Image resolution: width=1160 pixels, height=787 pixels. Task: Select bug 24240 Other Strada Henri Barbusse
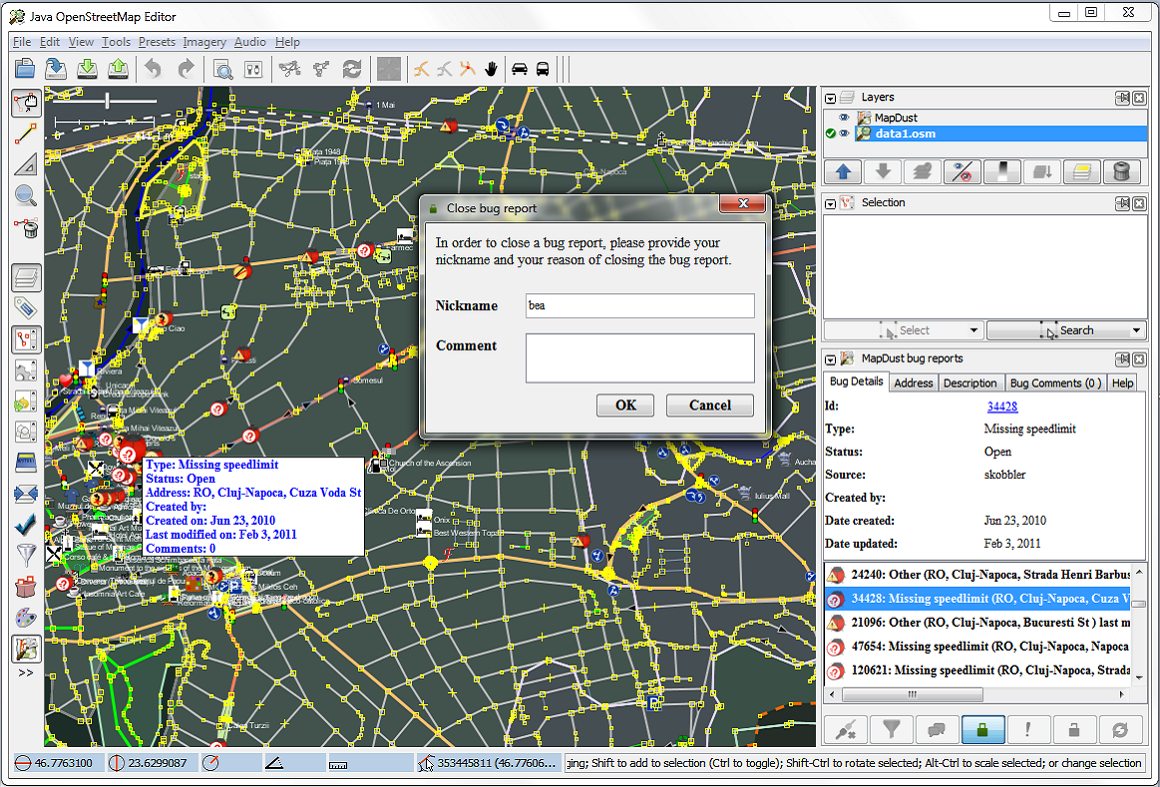tap(977, 575)
